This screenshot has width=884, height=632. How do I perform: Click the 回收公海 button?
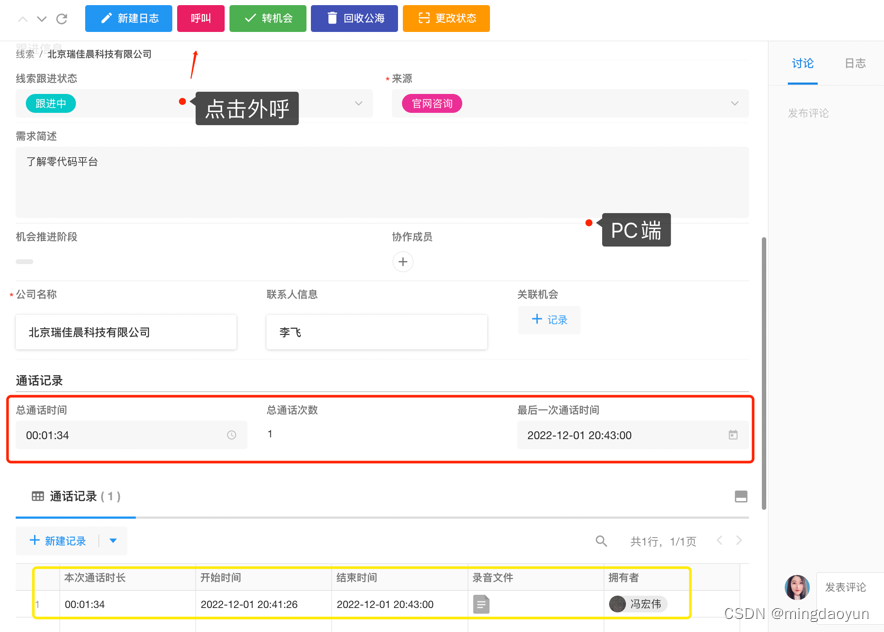pos(354,18)
